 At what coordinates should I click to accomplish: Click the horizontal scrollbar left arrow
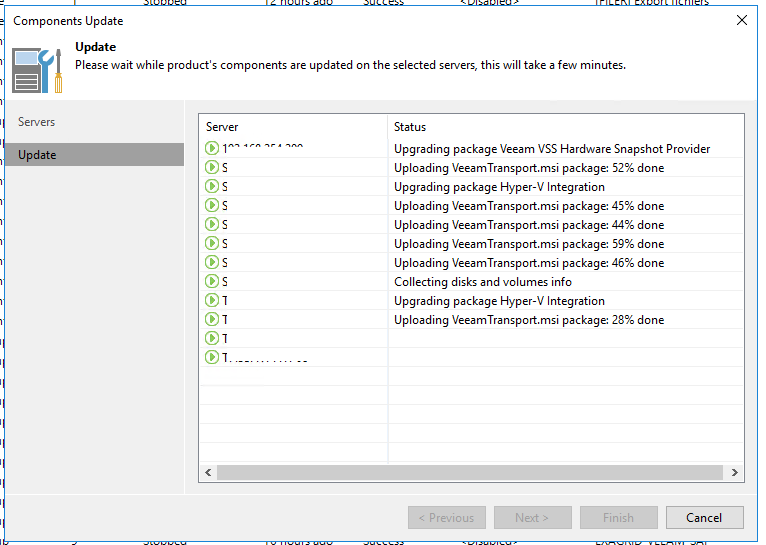point(209,472)
